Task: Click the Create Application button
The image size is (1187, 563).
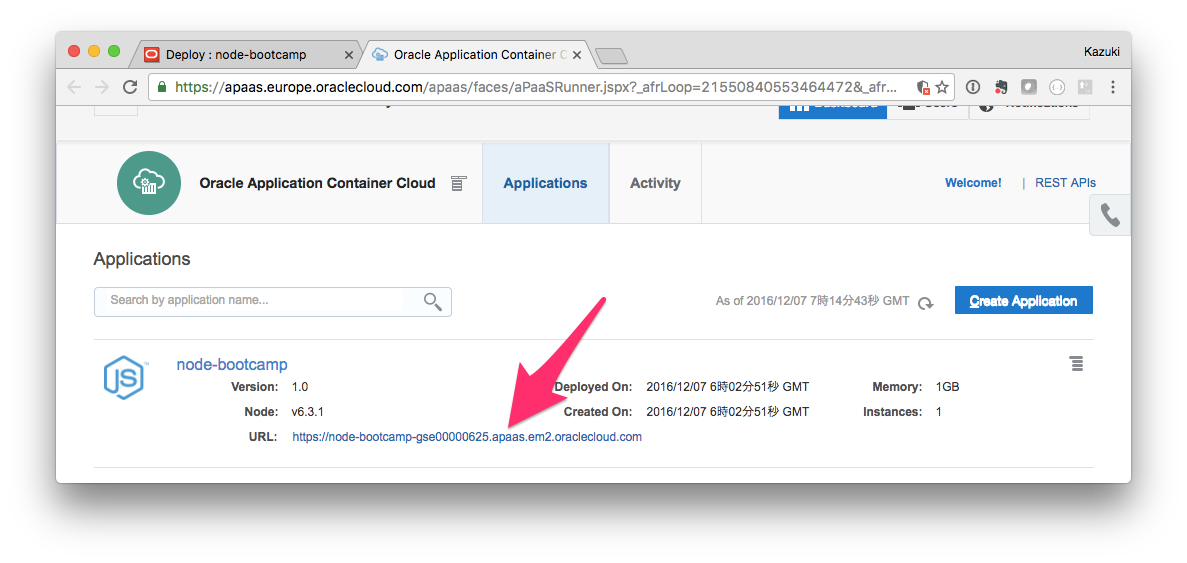Action: click(1023, 300)
